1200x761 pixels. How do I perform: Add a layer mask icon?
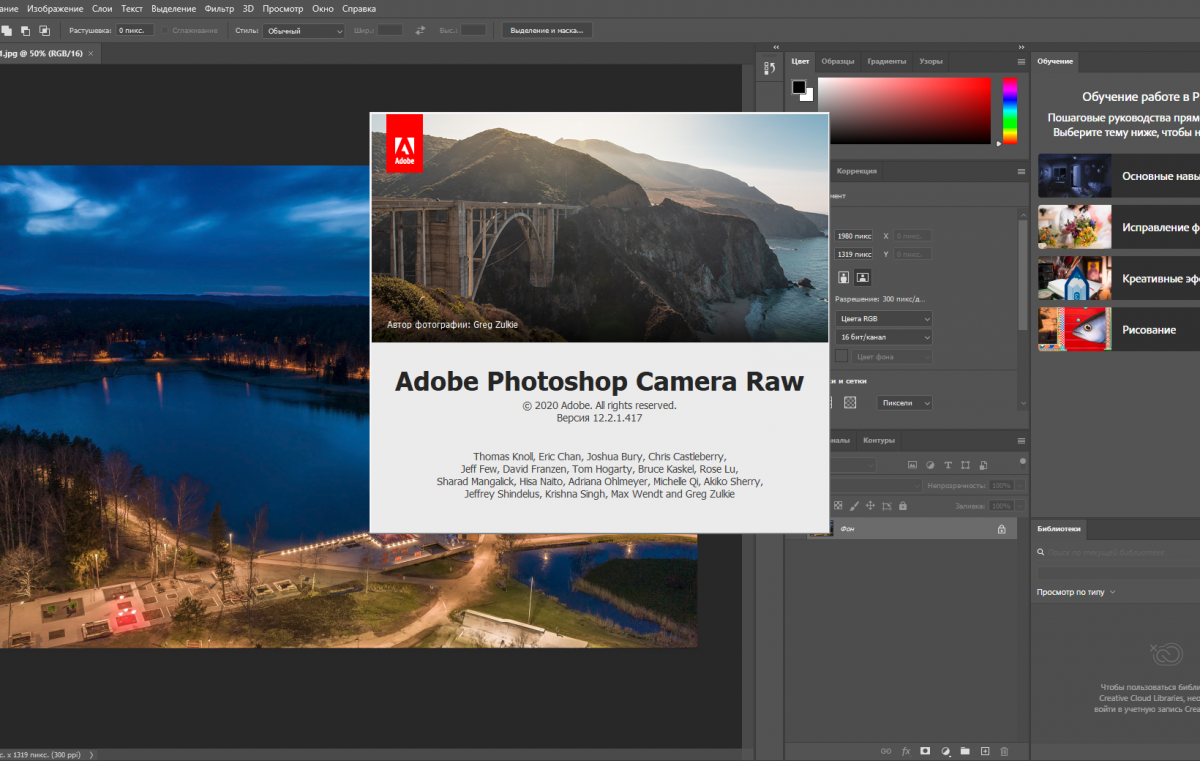(x=925, y=750)
